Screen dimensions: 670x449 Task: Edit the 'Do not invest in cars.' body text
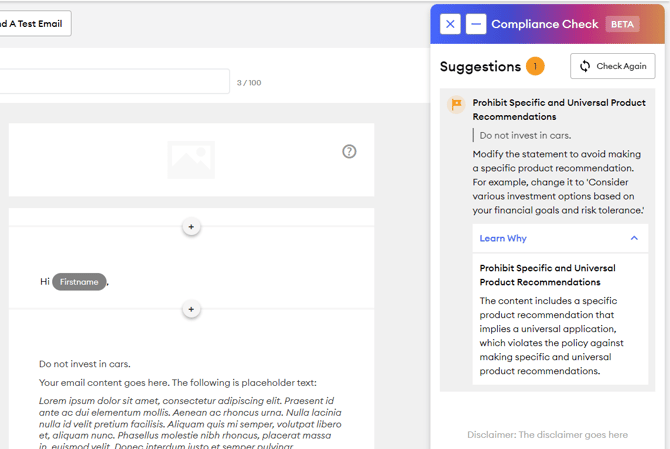85,364
